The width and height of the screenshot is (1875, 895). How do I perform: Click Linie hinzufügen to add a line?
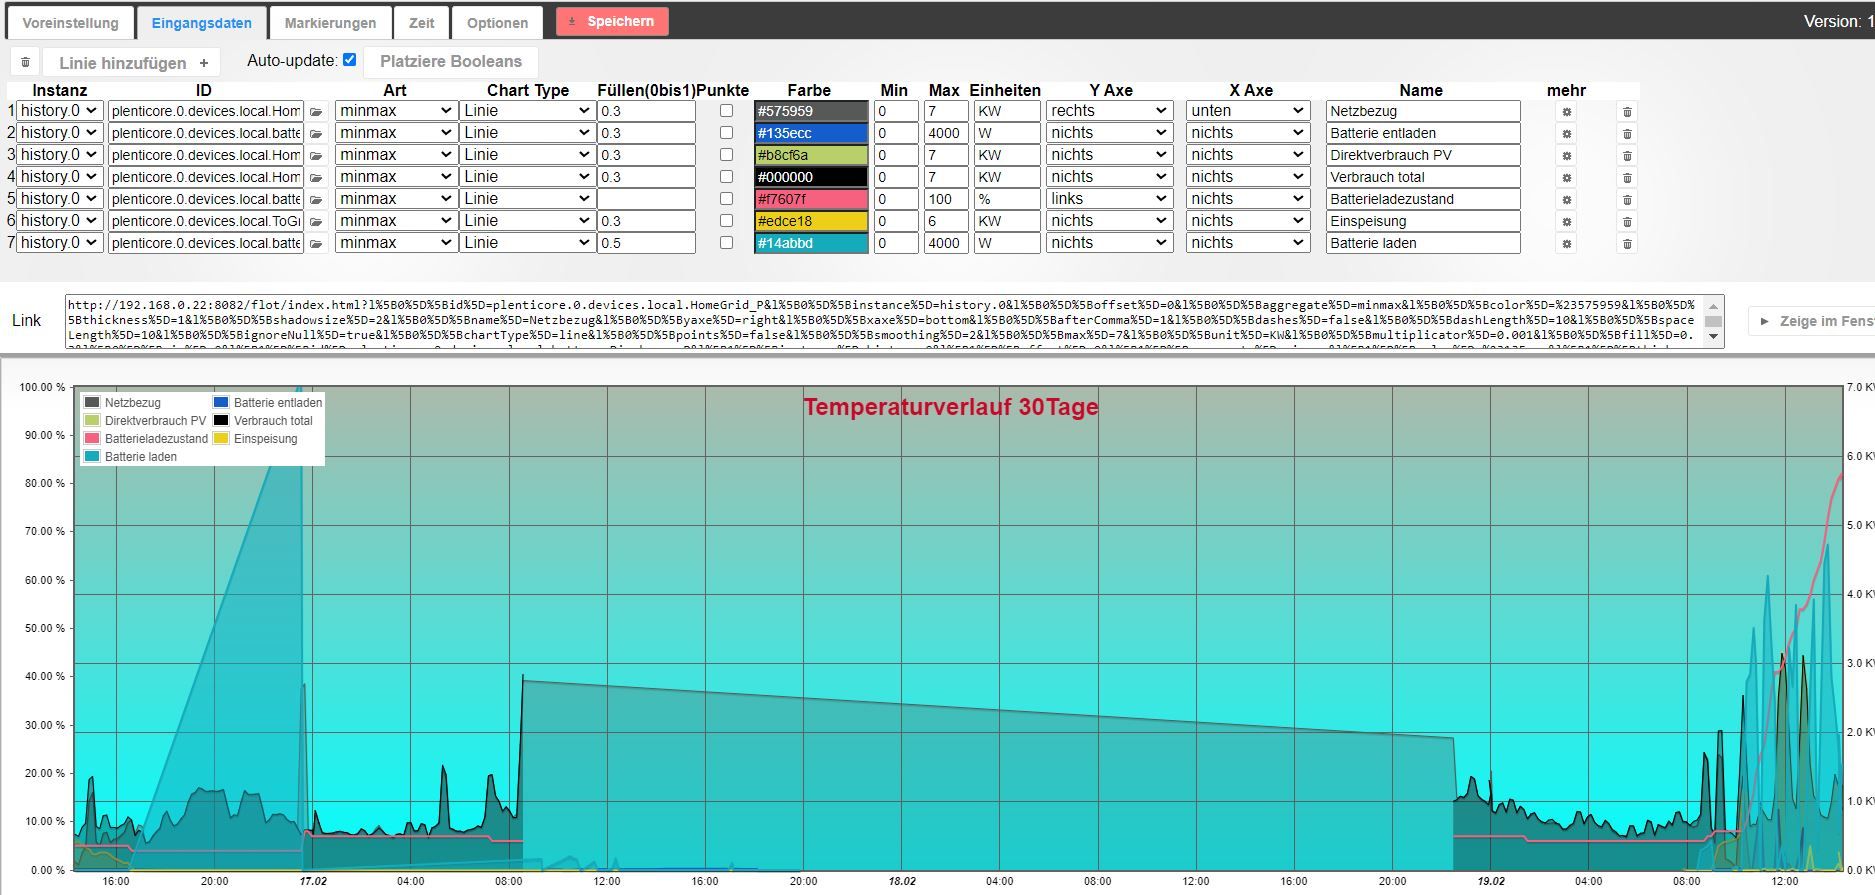133,62
